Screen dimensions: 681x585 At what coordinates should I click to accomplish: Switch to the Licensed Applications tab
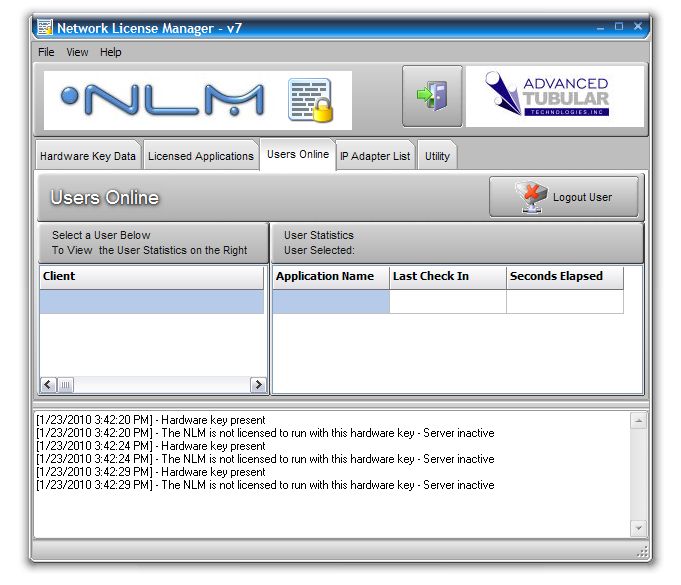click(x=201, y=156)
